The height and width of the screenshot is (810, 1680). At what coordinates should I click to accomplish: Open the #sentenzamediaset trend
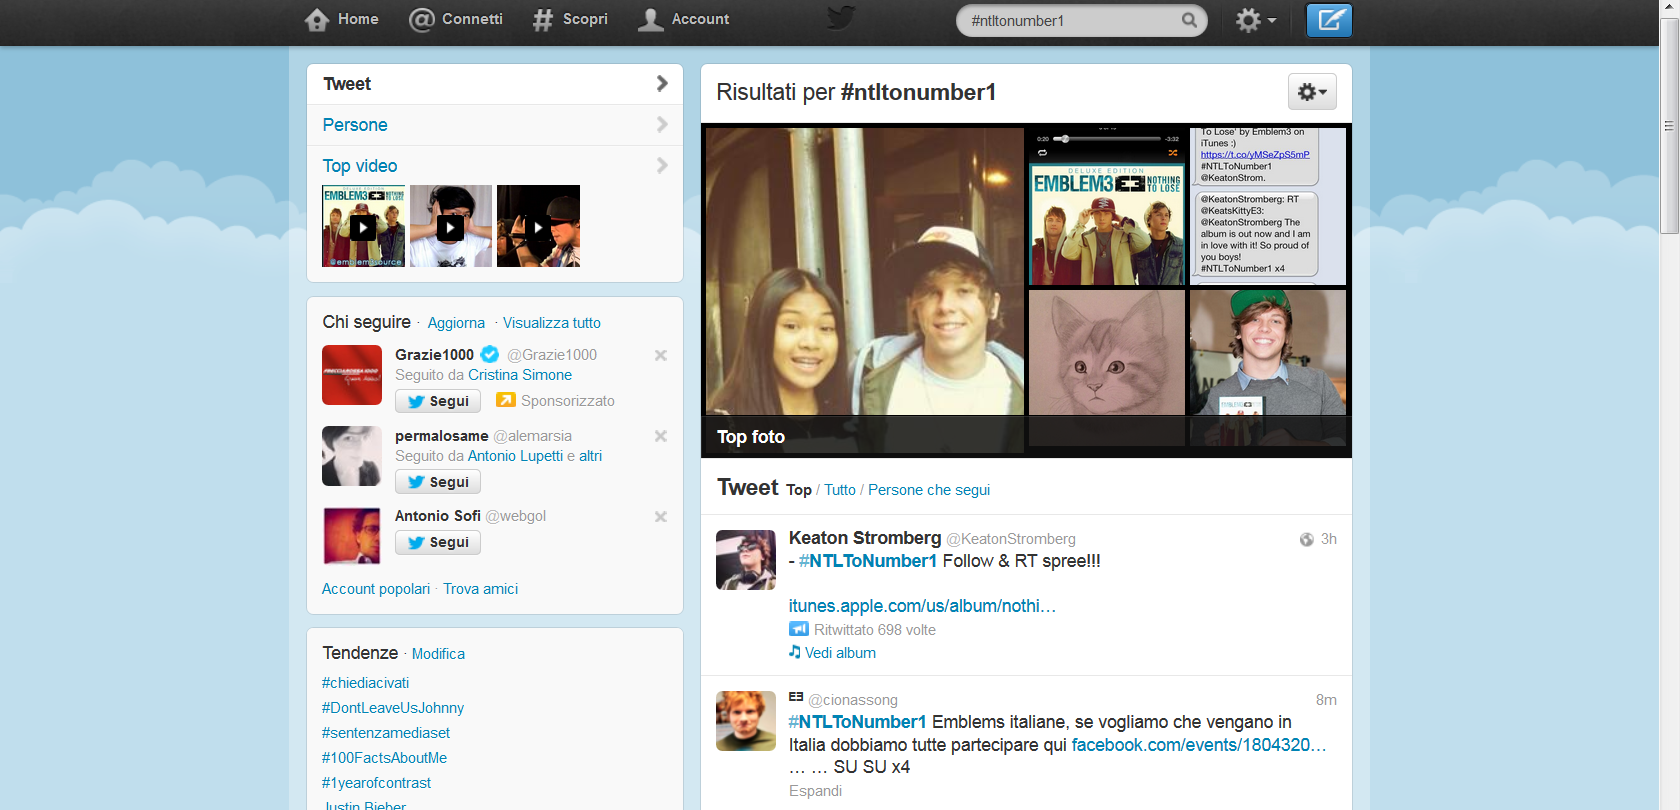385,733
